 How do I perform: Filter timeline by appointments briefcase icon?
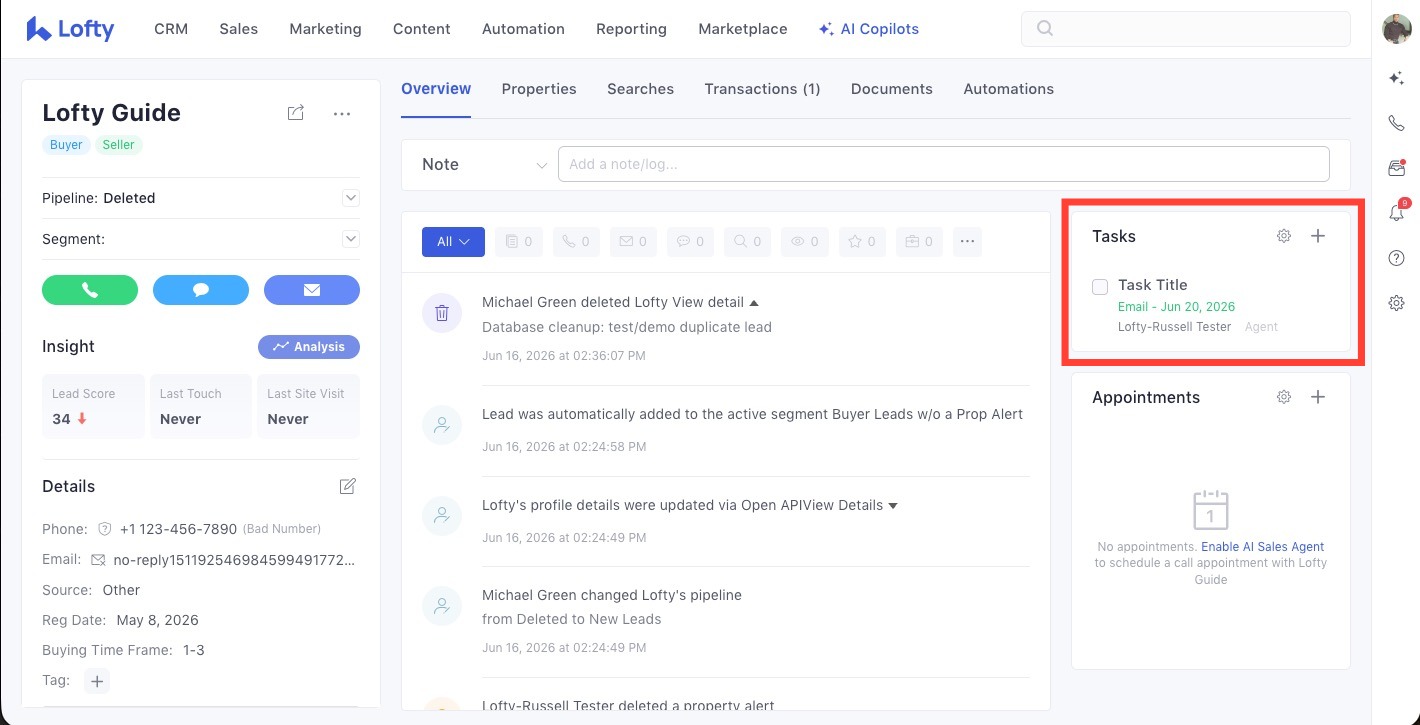point(920,241)
